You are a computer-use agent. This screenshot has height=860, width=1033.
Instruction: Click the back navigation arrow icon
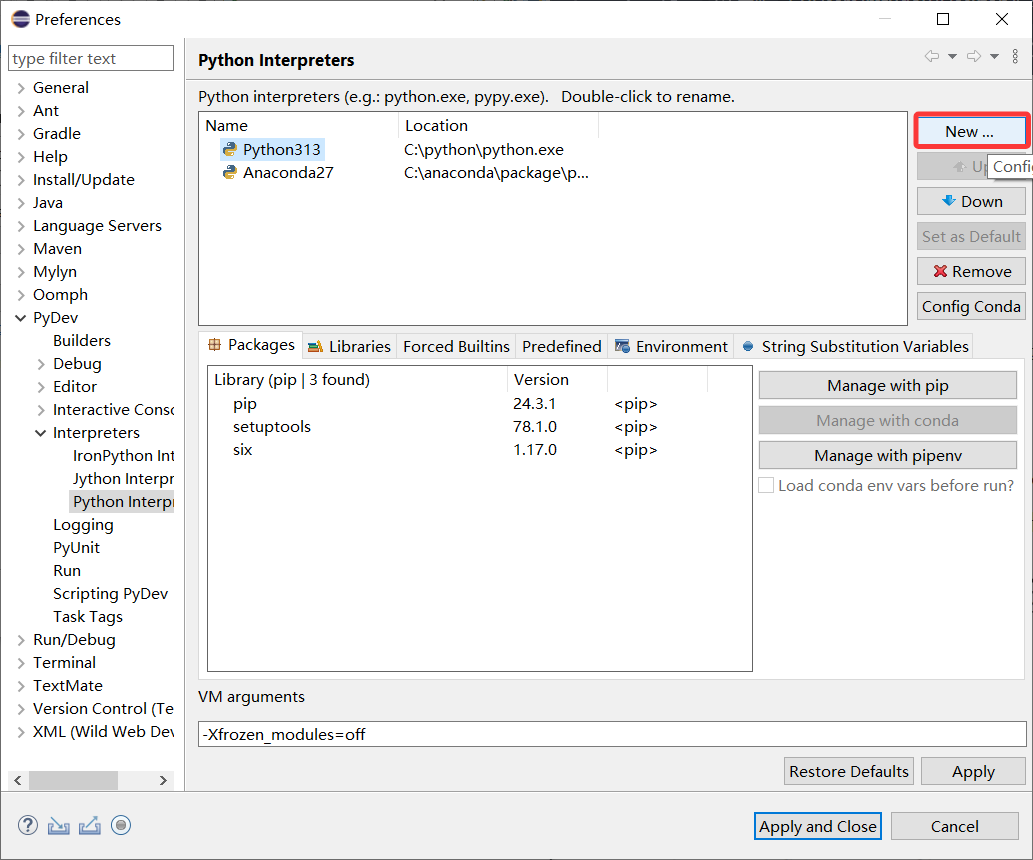pos(932,56)
